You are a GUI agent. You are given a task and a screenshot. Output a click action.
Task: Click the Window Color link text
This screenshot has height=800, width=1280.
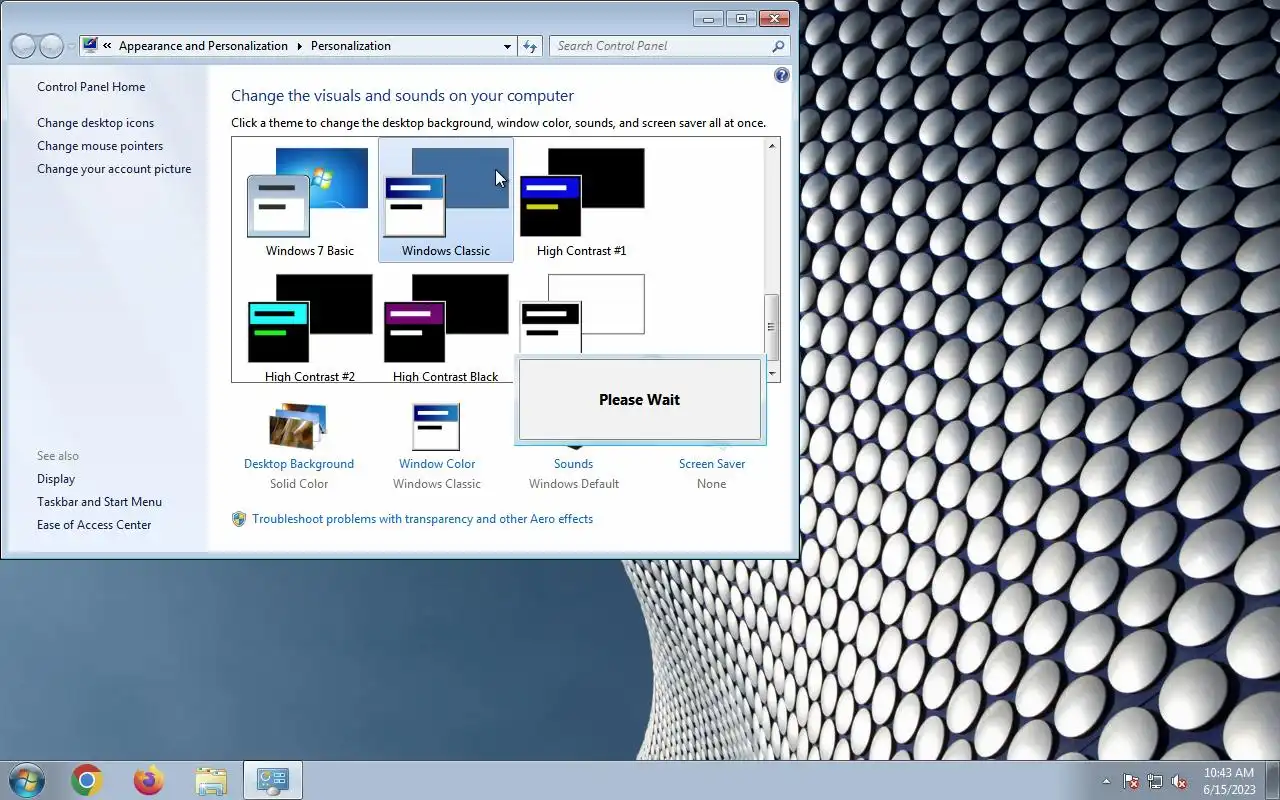(x=437, y=464)
